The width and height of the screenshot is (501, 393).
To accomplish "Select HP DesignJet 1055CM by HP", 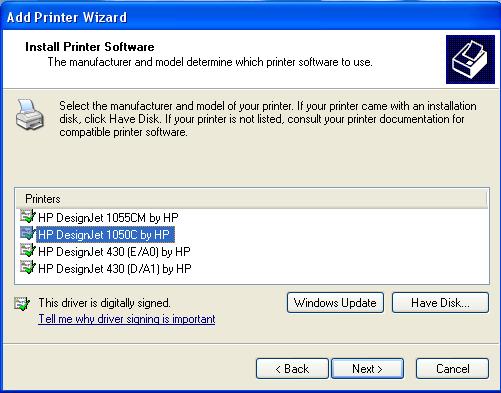I will (108, 218).
